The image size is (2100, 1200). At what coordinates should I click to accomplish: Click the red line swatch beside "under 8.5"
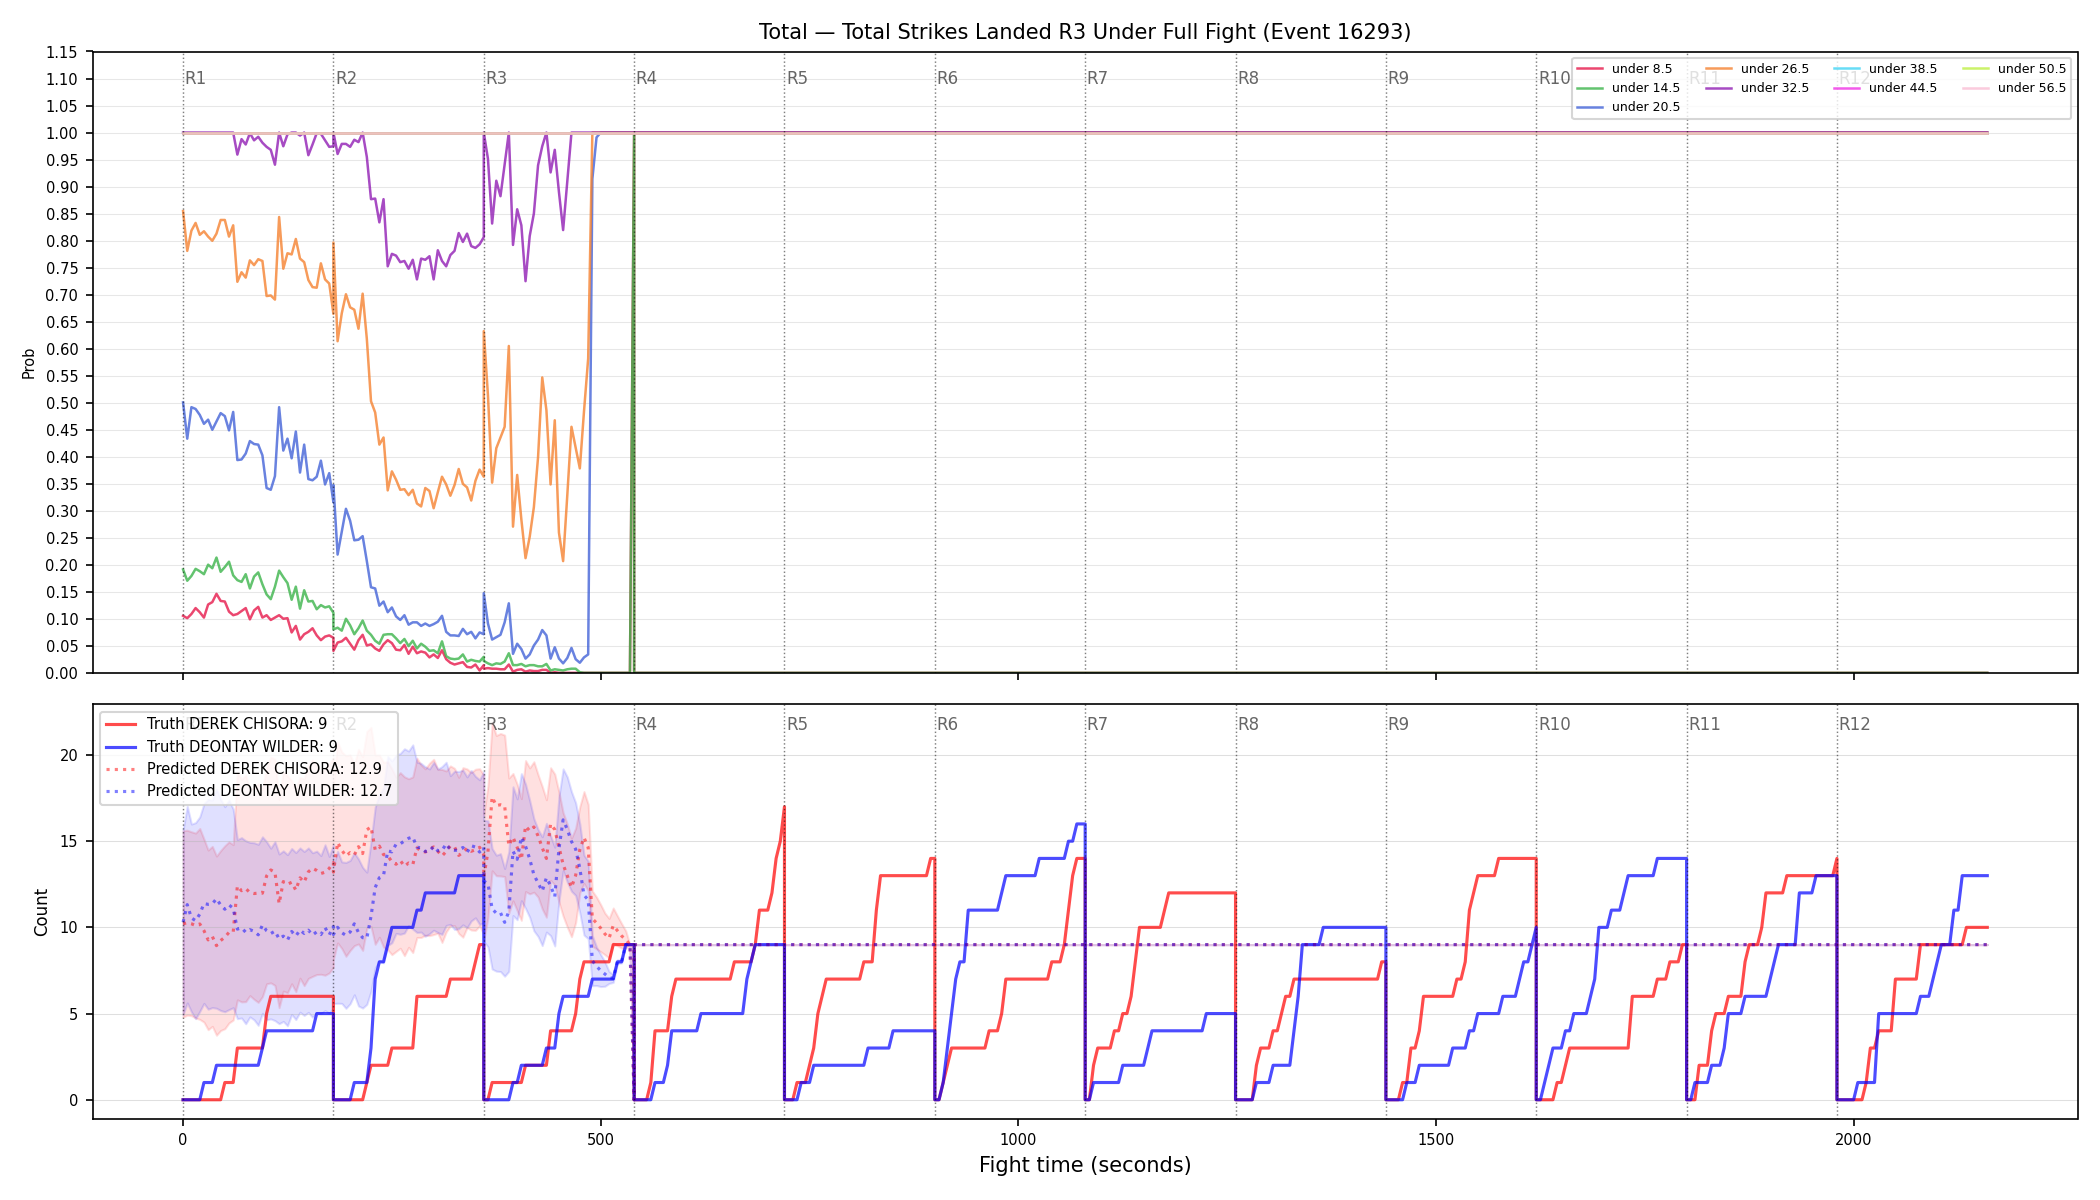coord(1590,69)
